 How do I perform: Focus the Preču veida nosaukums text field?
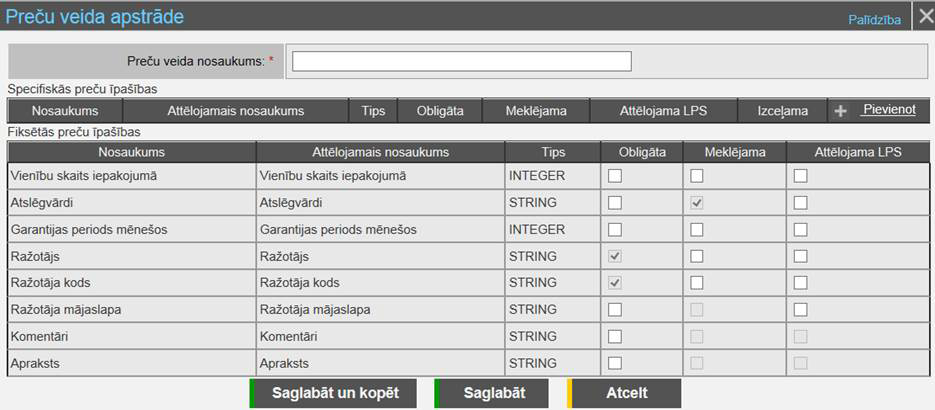click(x=461, y=62)
